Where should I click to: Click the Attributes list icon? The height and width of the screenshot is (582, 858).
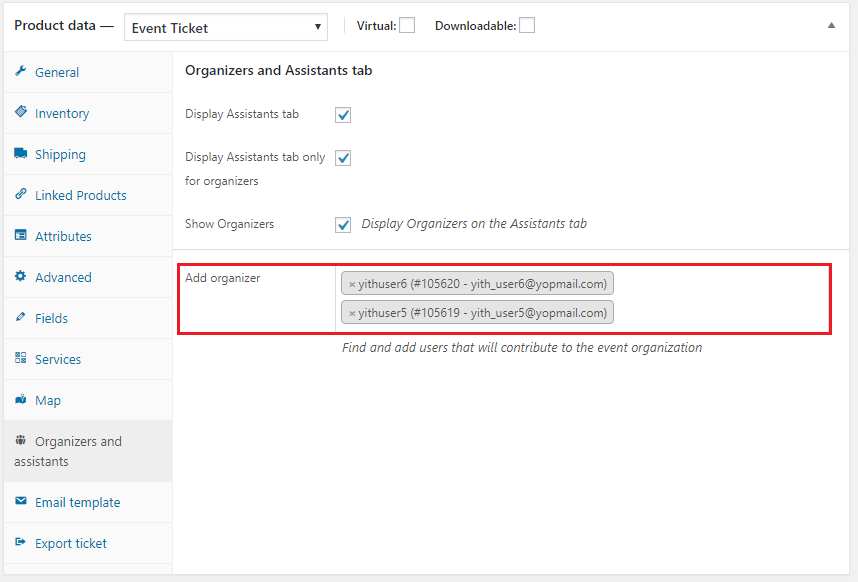point(20,236)
